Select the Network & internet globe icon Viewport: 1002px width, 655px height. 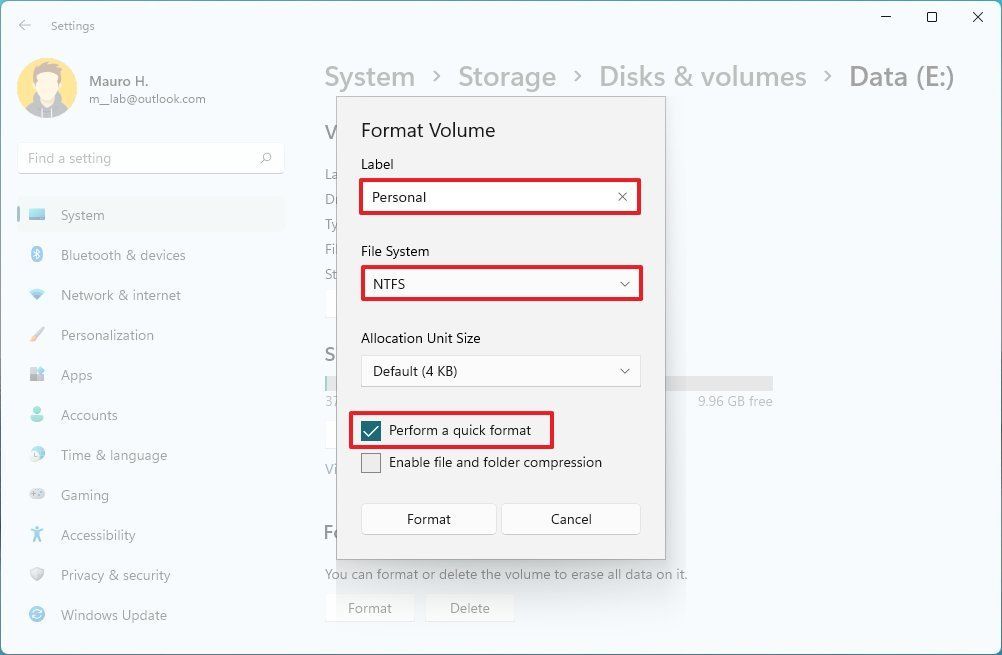(x=37, y=295)
